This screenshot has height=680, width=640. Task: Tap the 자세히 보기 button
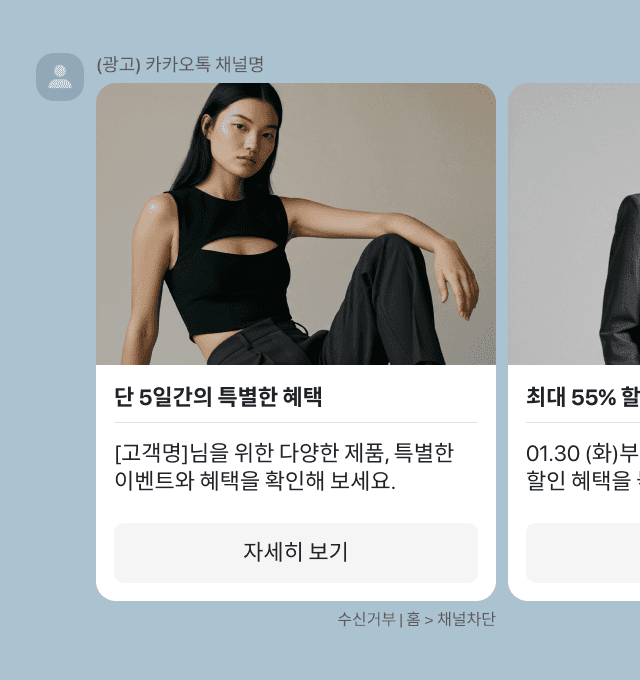(x=296, y=552)
